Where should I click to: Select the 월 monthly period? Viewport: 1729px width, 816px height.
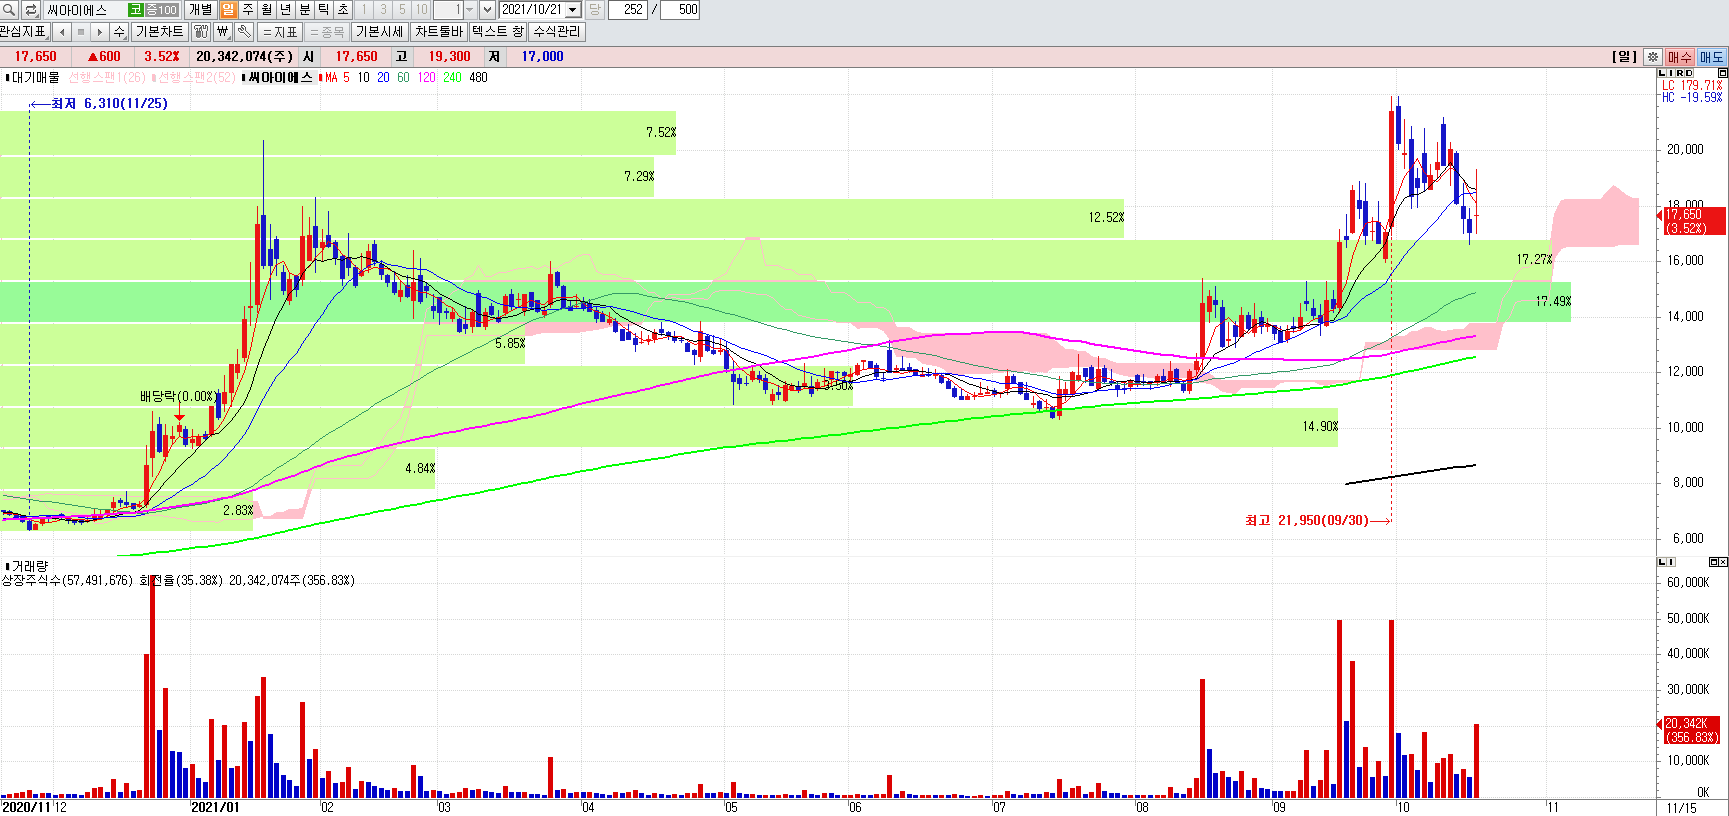tap(267, 10)
